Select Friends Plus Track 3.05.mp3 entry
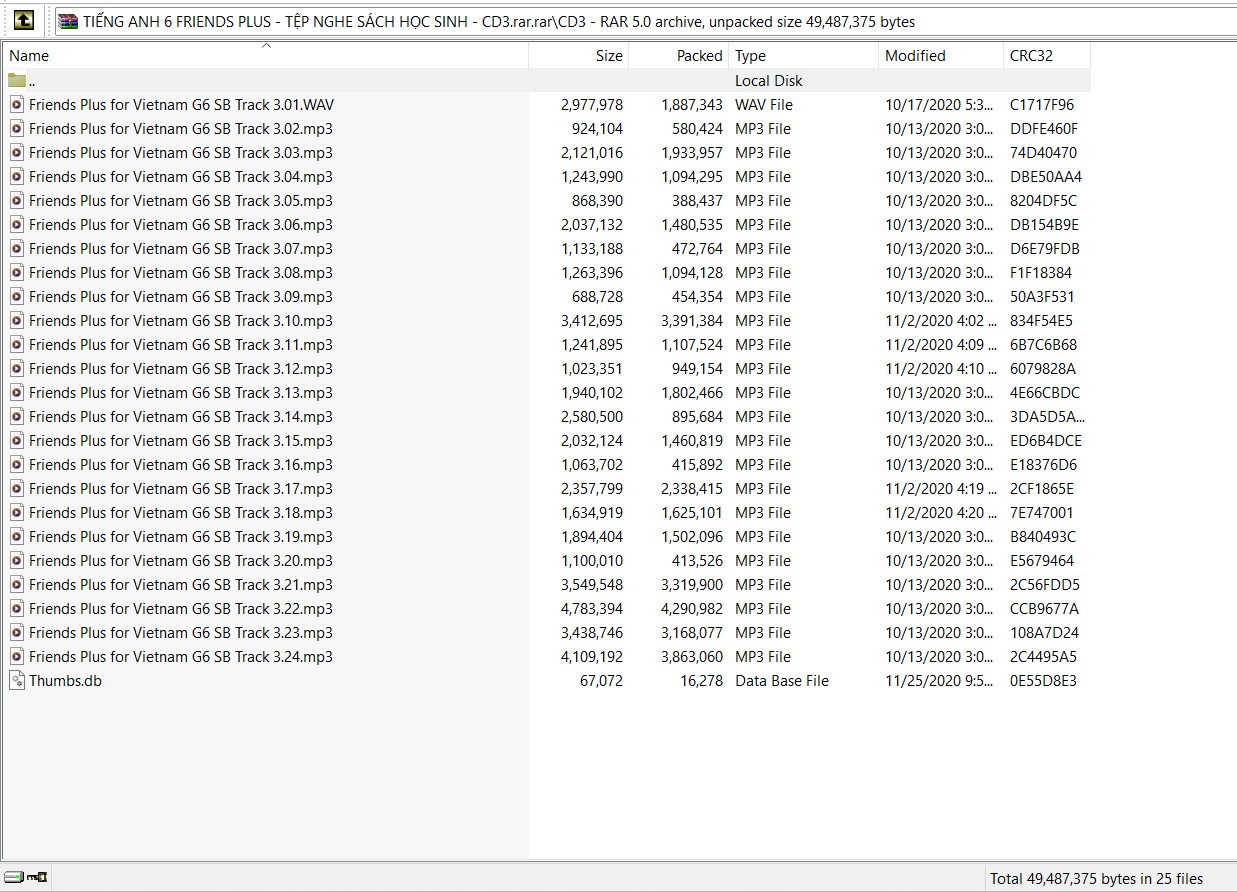The width and height of the screenshot is (1237, 892). tap(180, 201)
